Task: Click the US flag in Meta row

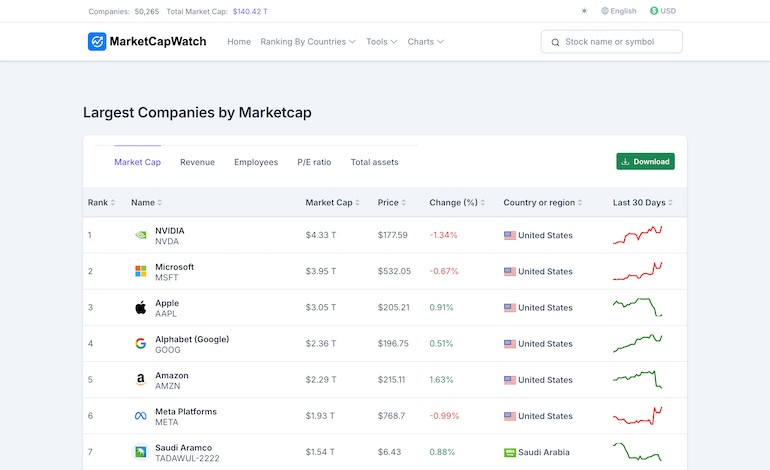Action: (510, 416)
